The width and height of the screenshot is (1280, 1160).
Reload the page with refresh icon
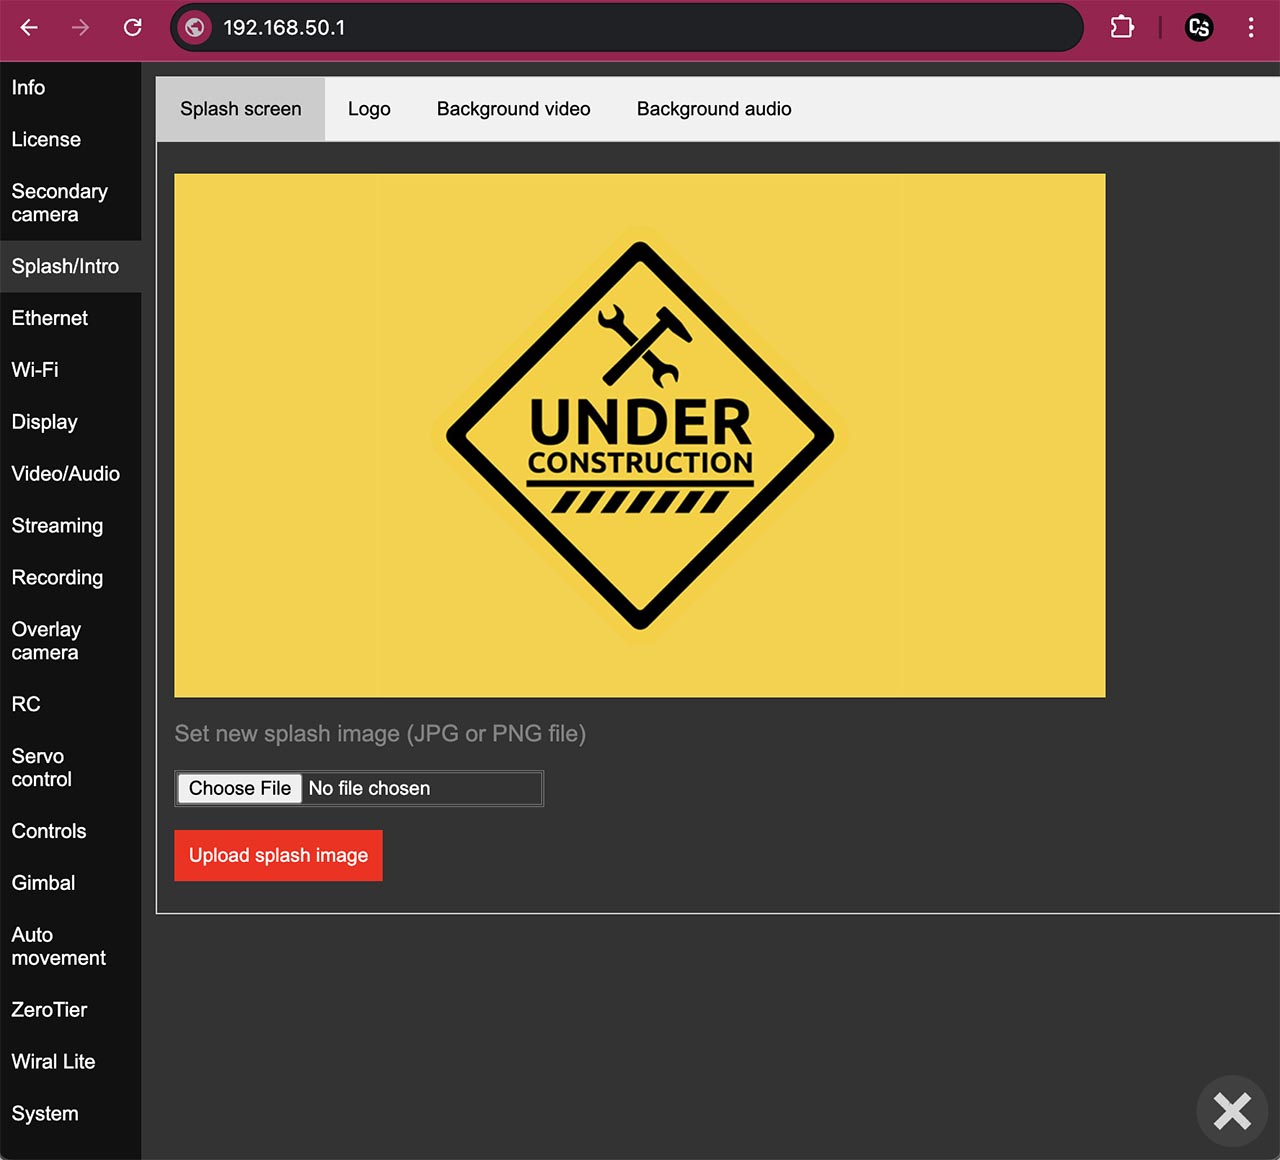[x=132, y=28]
